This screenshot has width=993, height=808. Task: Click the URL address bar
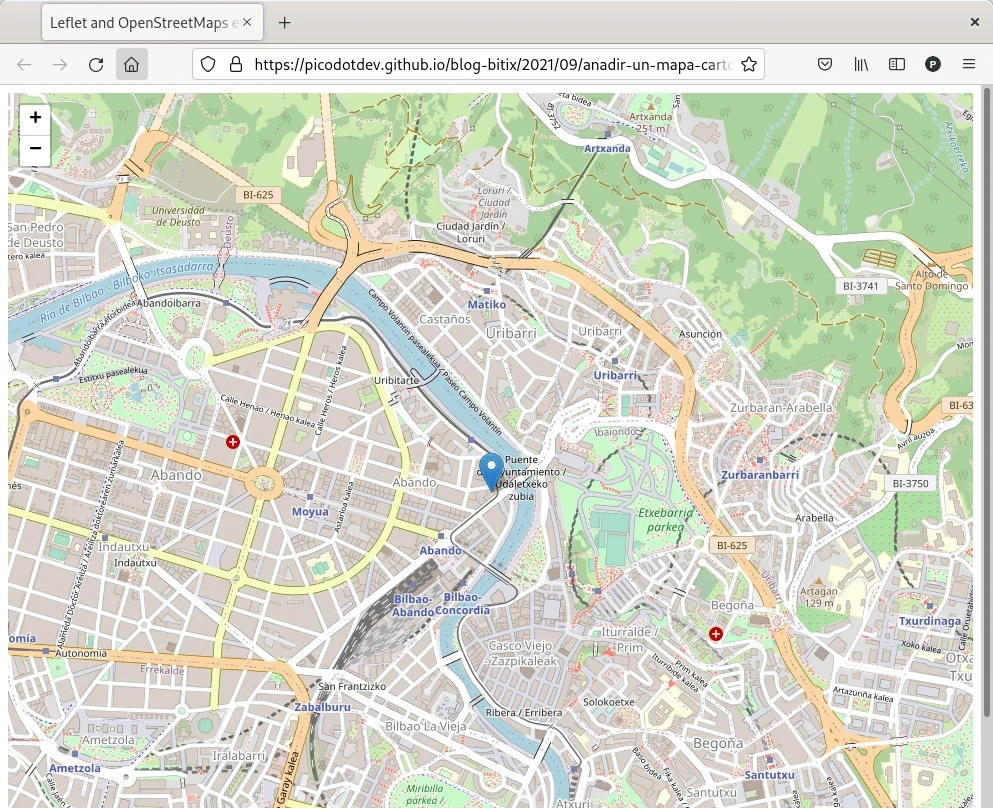pos(490,64)
